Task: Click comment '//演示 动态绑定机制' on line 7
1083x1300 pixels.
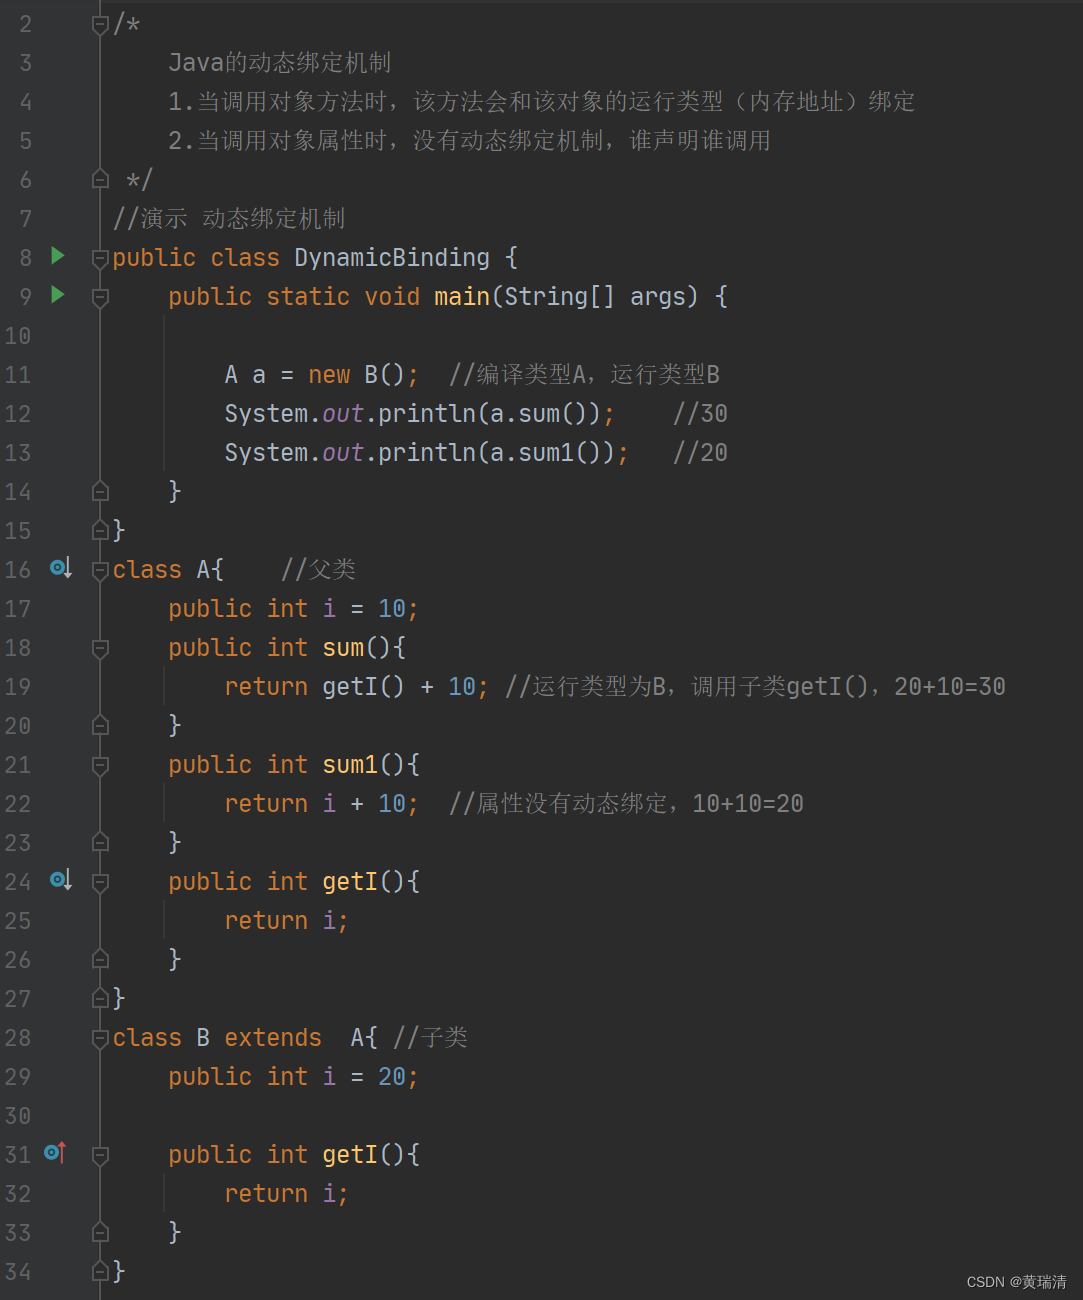Action: 229,218
